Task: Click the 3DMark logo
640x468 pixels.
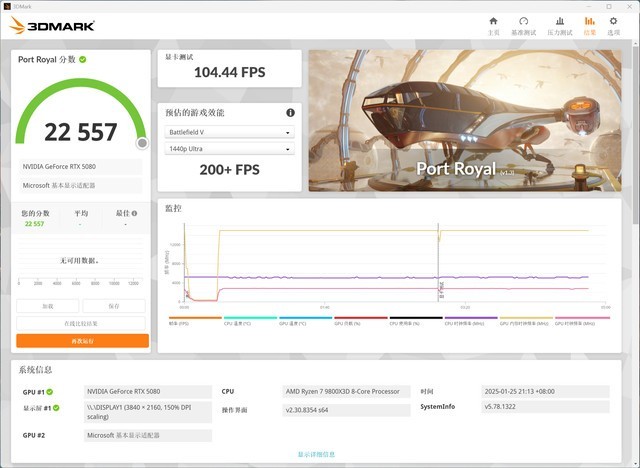Action: click(x=52, y=26)
